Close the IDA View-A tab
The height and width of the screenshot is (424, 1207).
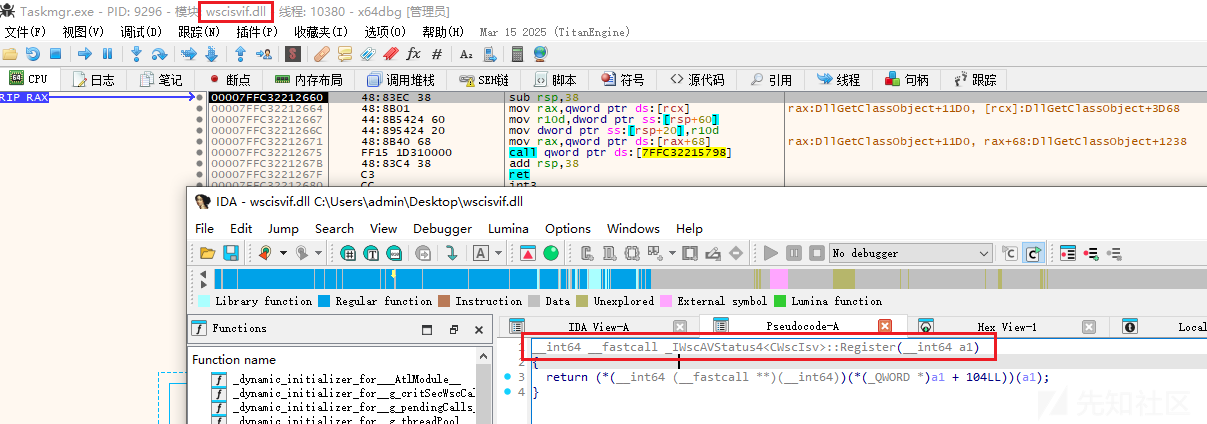[x=680, y=326]
